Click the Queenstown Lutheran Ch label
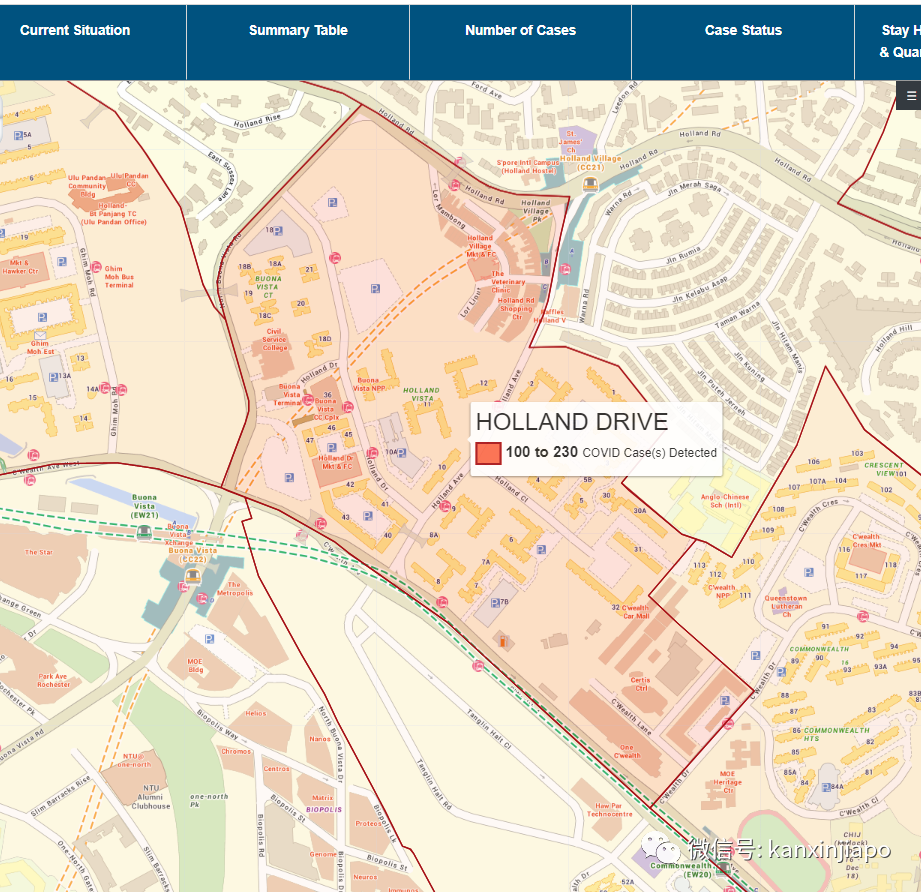Viewport: 921px width, 892px height. click(786, 606)
